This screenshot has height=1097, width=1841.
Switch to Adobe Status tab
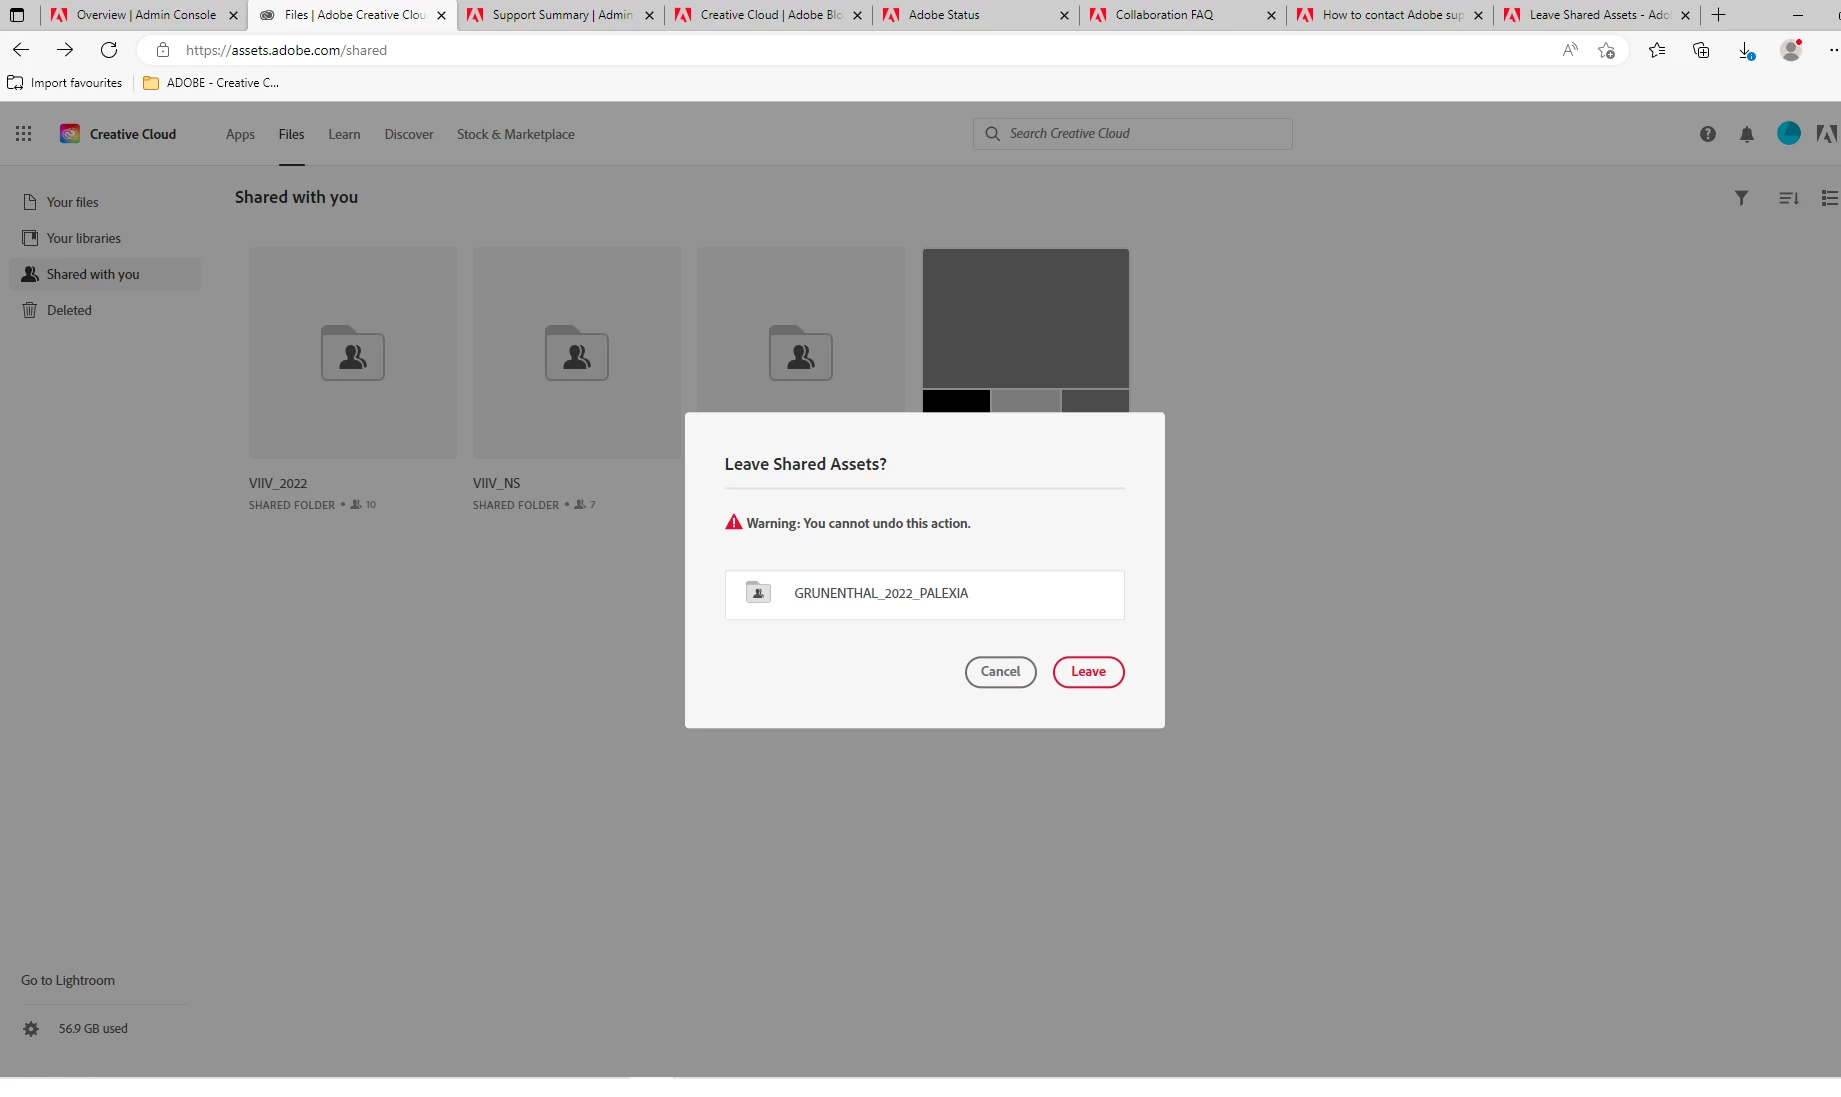[x=975, y=15]
